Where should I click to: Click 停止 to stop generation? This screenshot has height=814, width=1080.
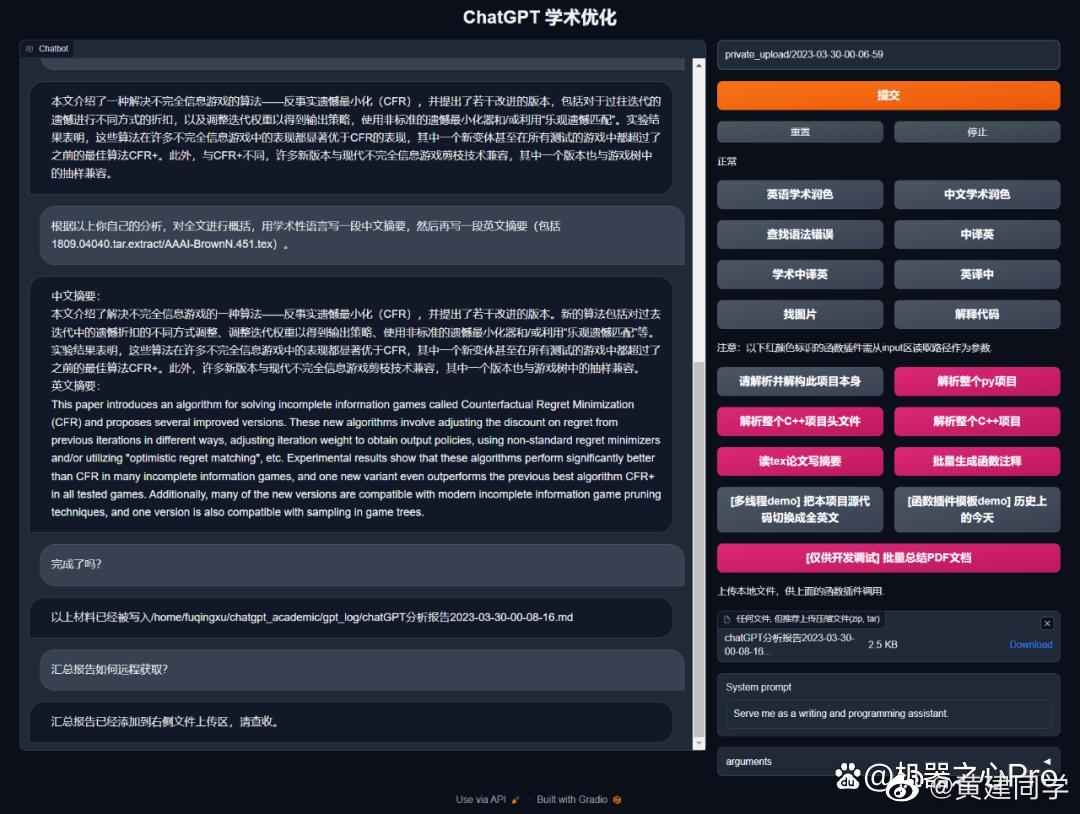pos(977,131)
